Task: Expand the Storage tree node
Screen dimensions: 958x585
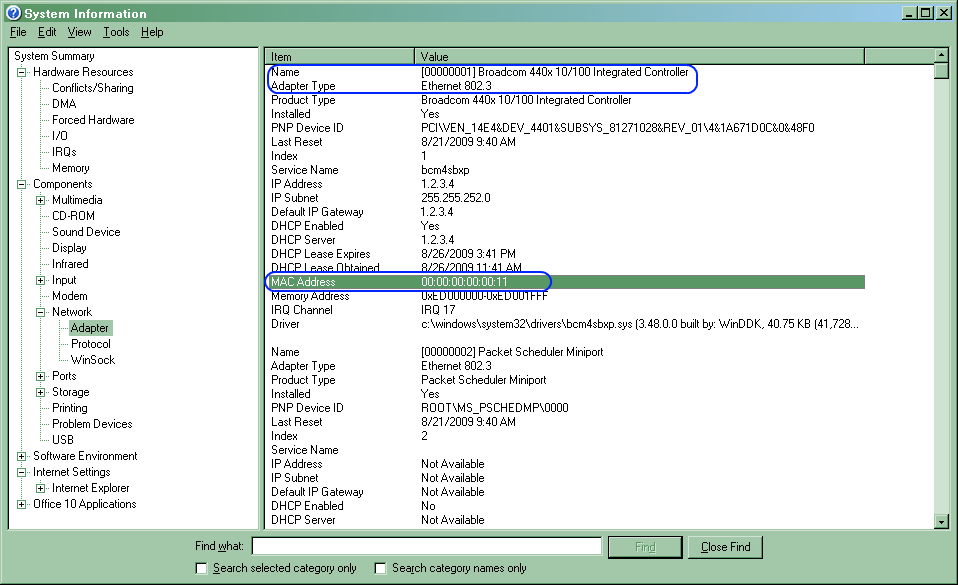Action: (41, 392)
